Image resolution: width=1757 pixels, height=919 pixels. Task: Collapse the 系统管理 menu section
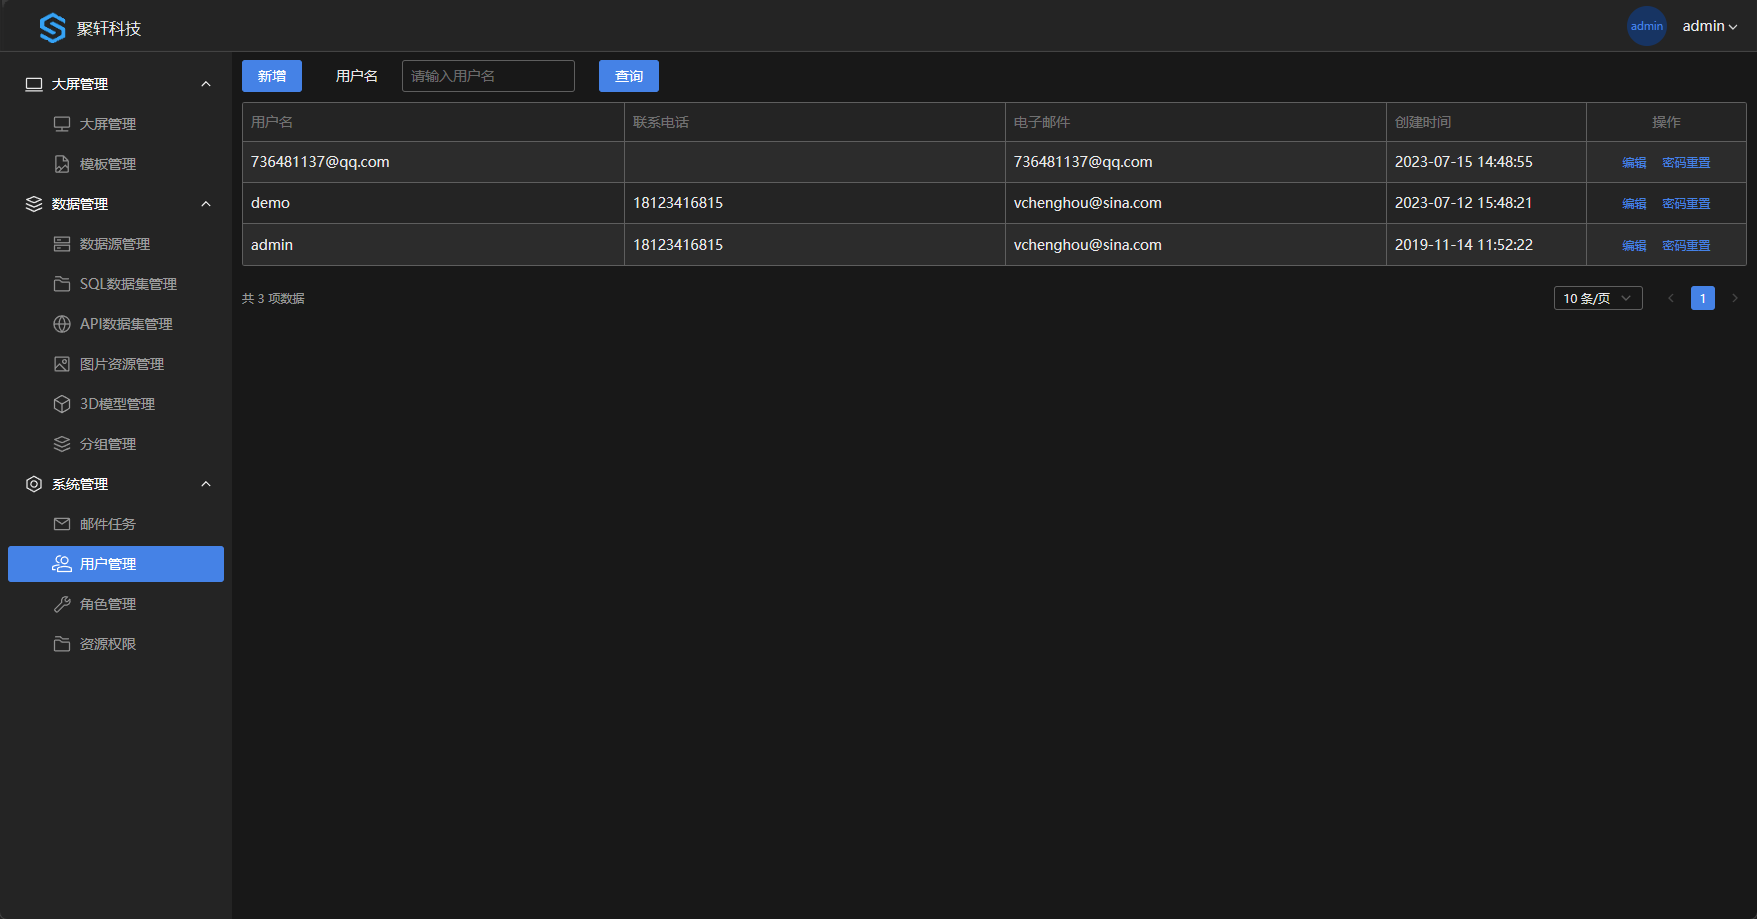(x=206, y=484)
